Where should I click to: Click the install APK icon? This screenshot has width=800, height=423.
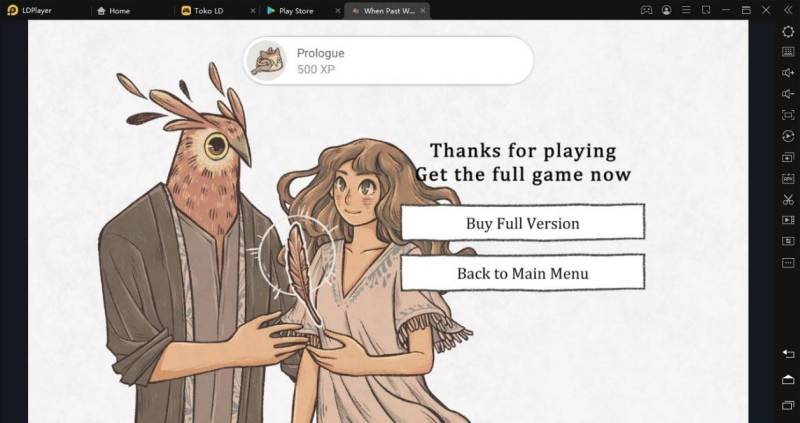tap(788, 178)
